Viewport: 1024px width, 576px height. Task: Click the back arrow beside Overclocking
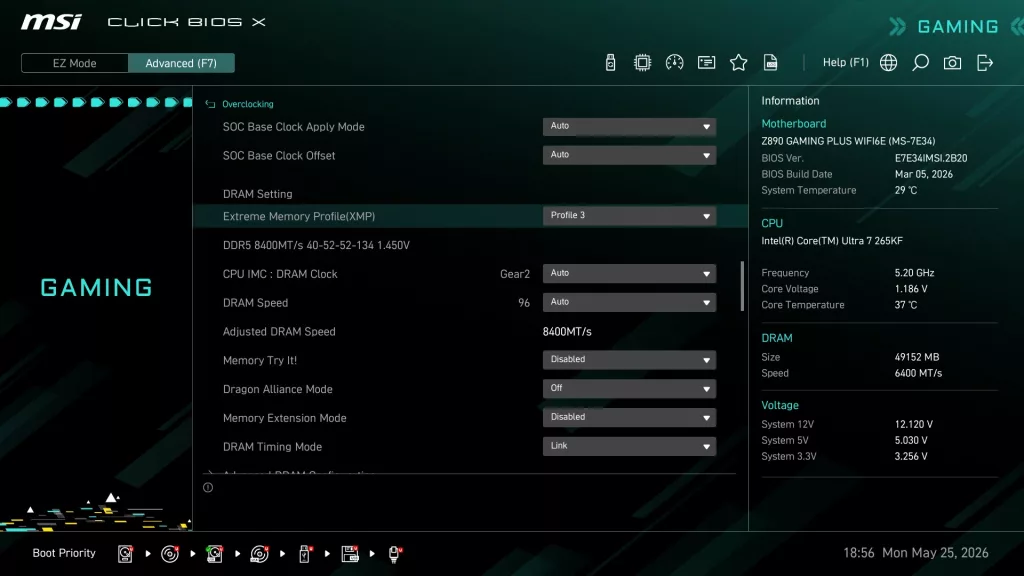(210, 104)
